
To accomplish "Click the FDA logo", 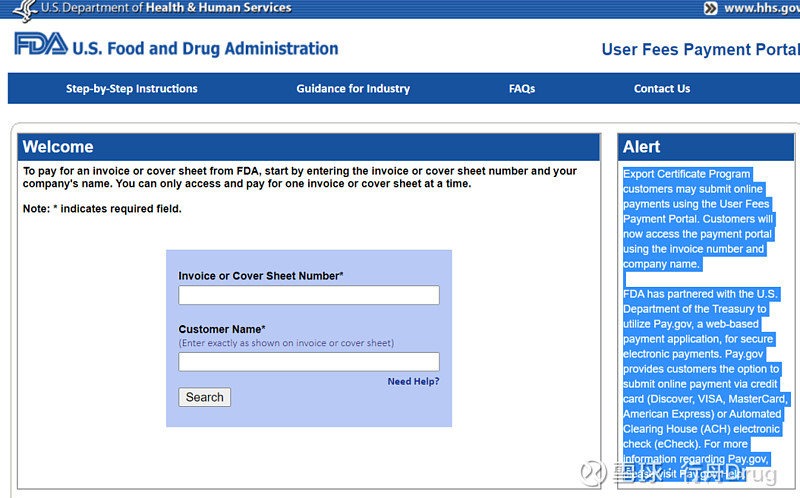I will coord(41,45).
